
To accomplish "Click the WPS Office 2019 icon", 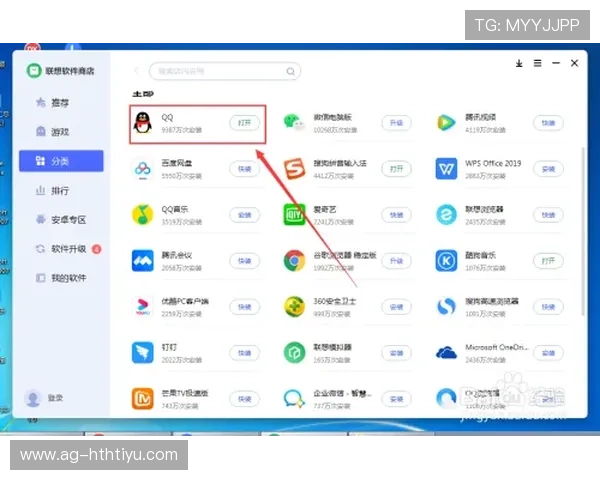I will click(x=446, y=169).
